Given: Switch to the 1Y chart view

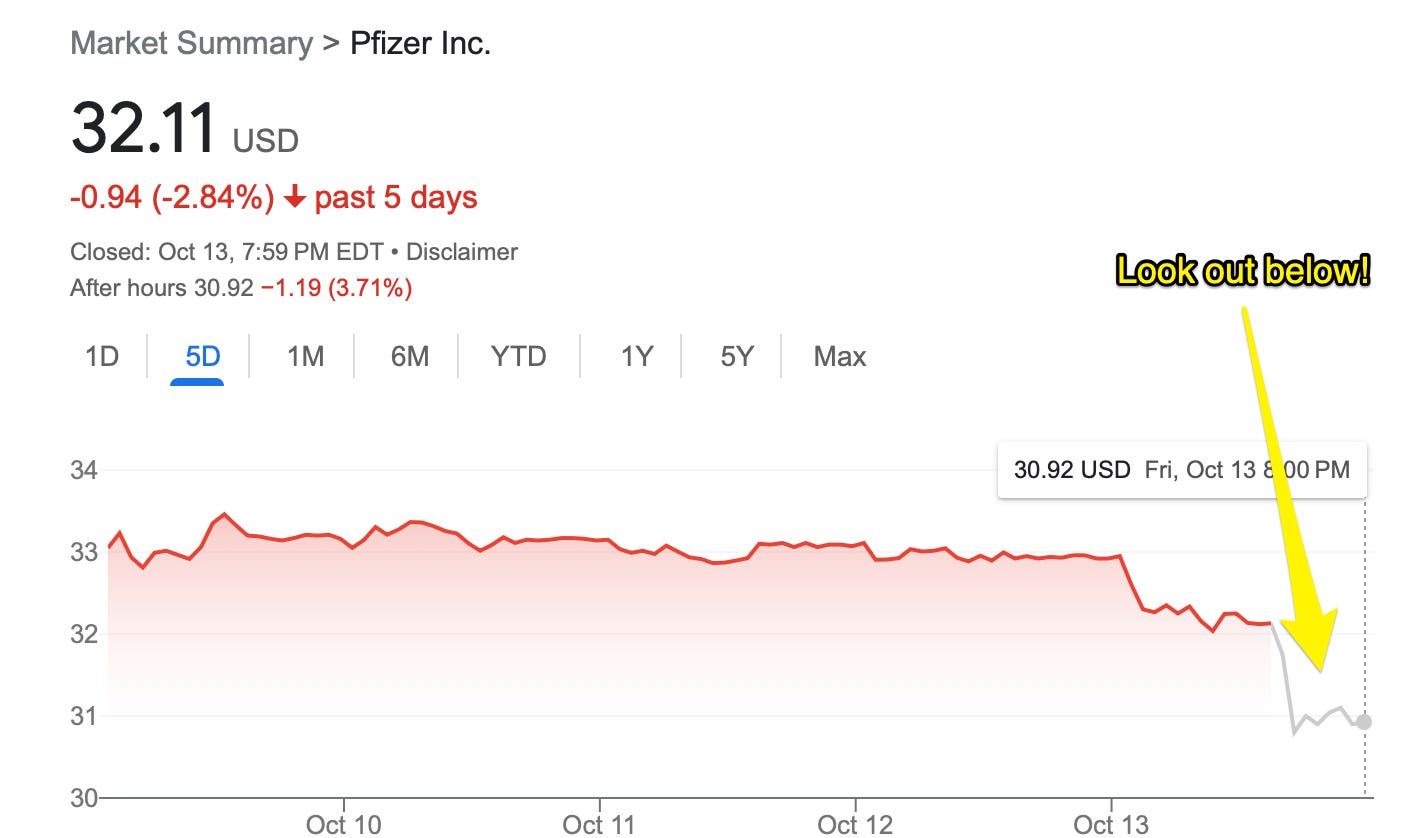Looking at the screenshot, I should coord(636,356).
